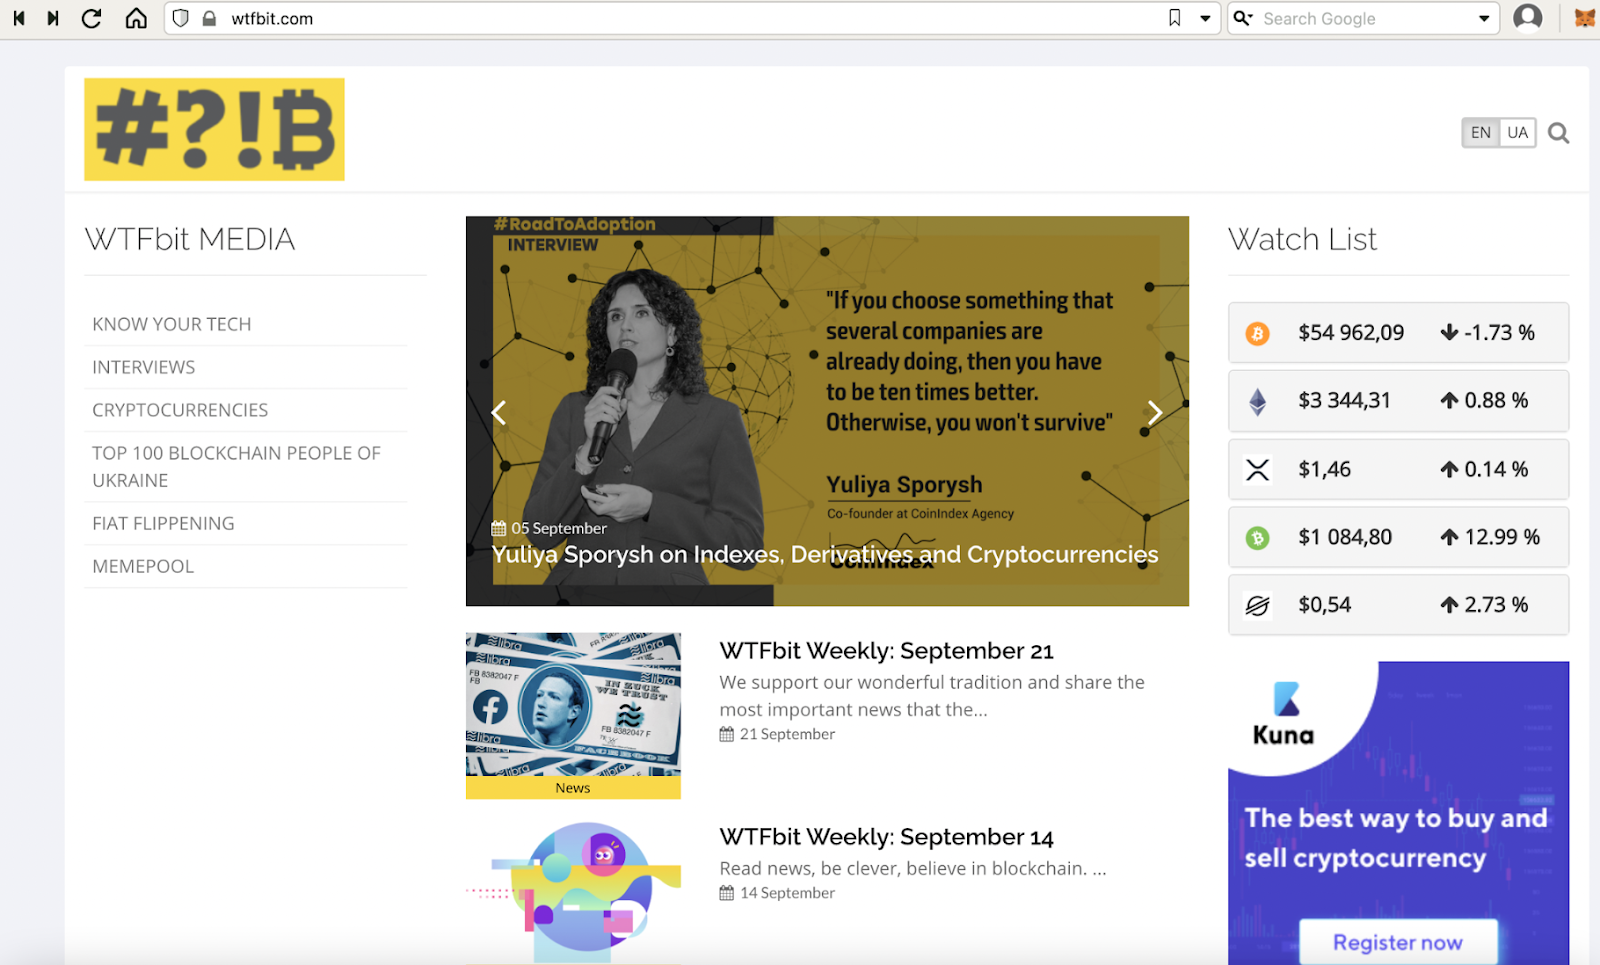Screen dimensions: 1600x965
Task: Open WTFbit Weekly: September 21 article
Action: point(887,651)
